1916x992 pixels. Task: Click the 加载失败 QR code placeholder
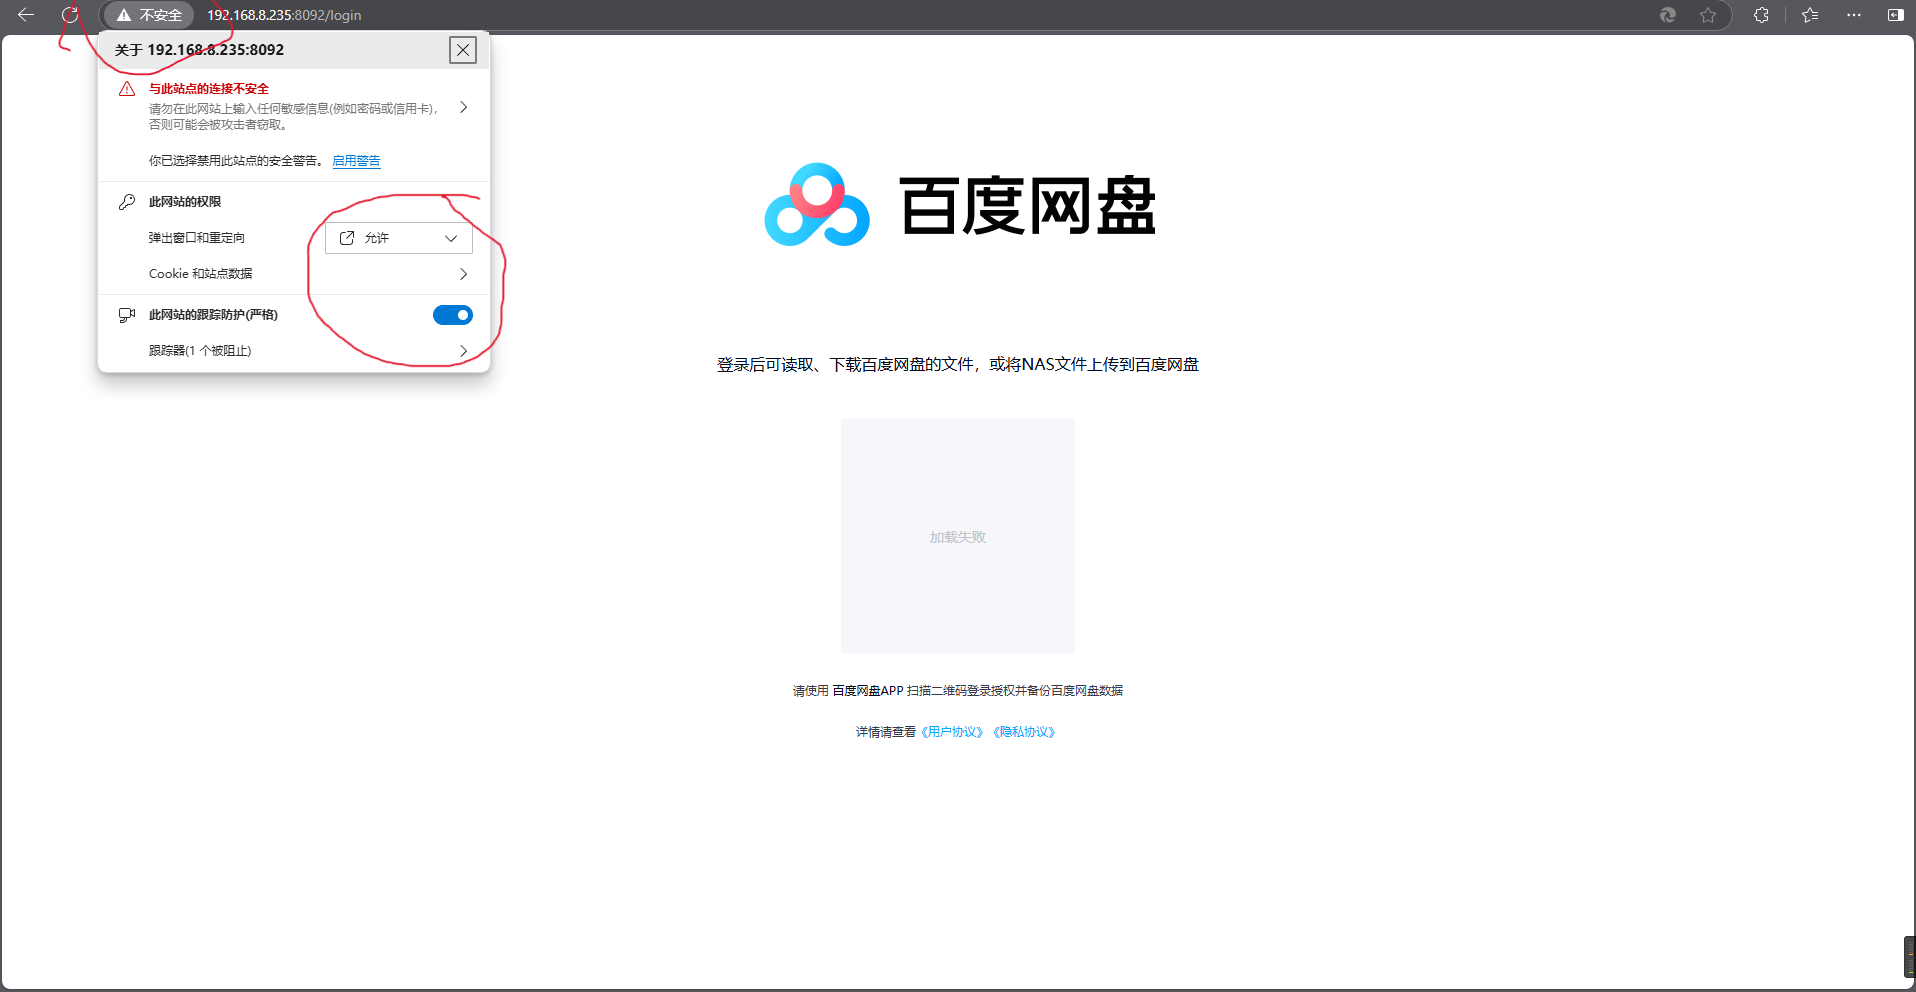point(958,536)
